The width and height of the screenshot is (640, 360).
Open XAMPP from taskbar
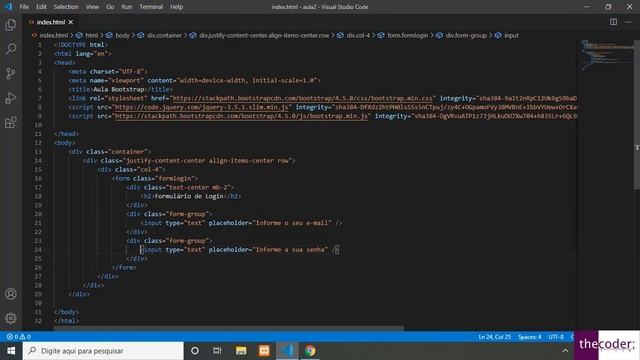[264, 351]
